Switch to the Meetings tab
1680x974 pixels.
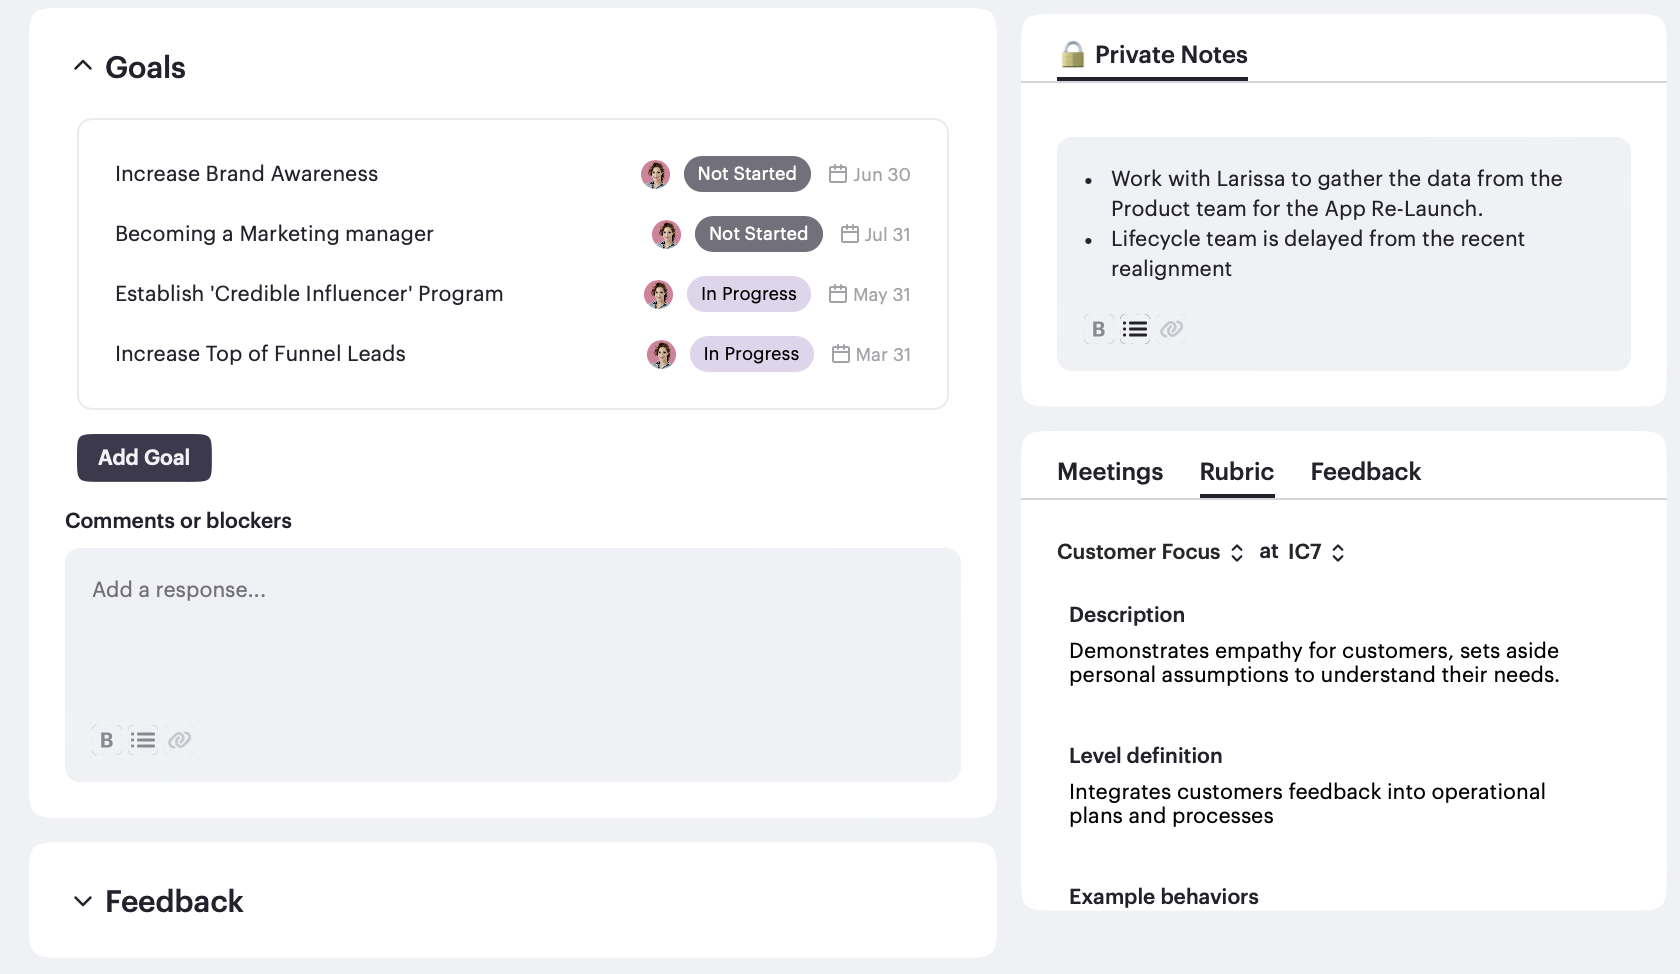1110,472
